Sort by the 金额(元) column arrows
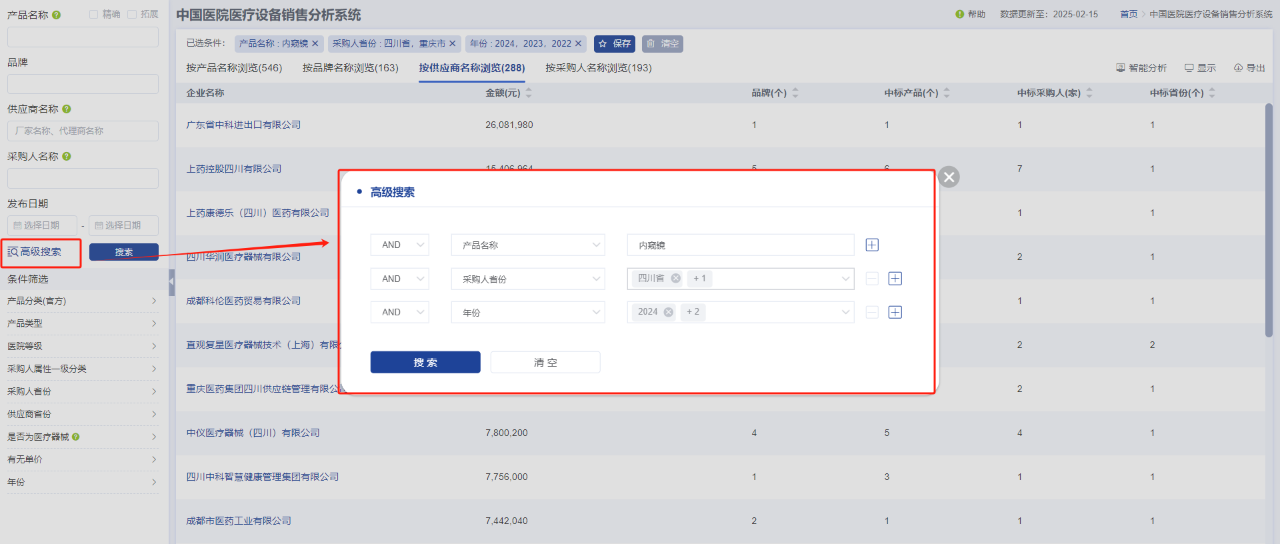This screenshot has width=1280, height=544. click(x=529, y=93)
